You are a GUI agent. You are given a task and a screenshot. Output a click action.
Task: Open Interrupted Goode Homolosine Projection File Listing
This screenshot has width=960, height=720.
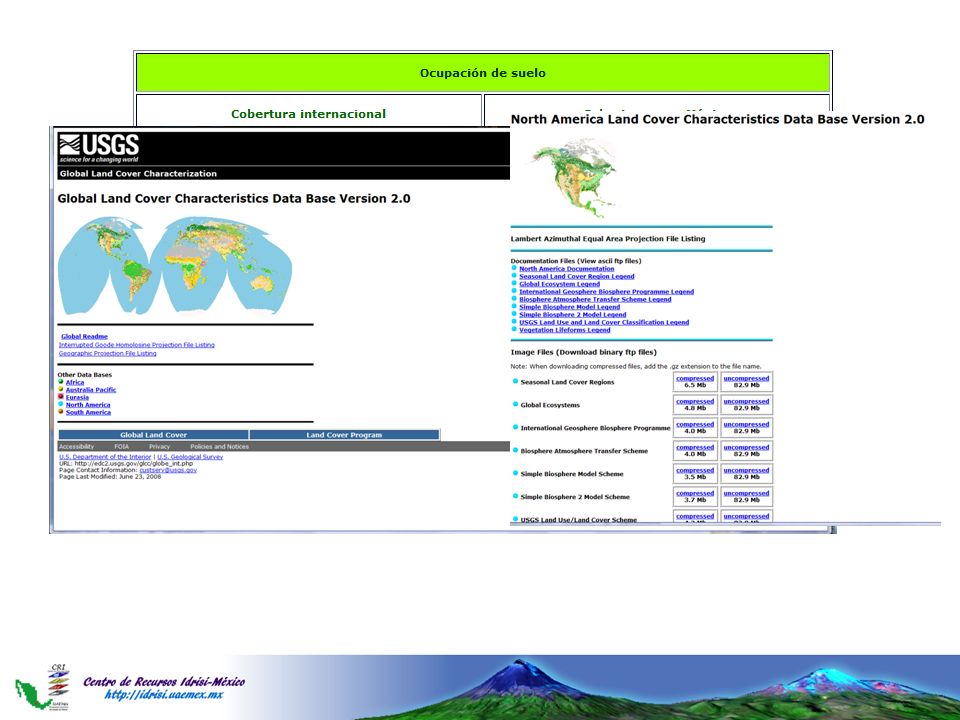(x=137, y=345)
